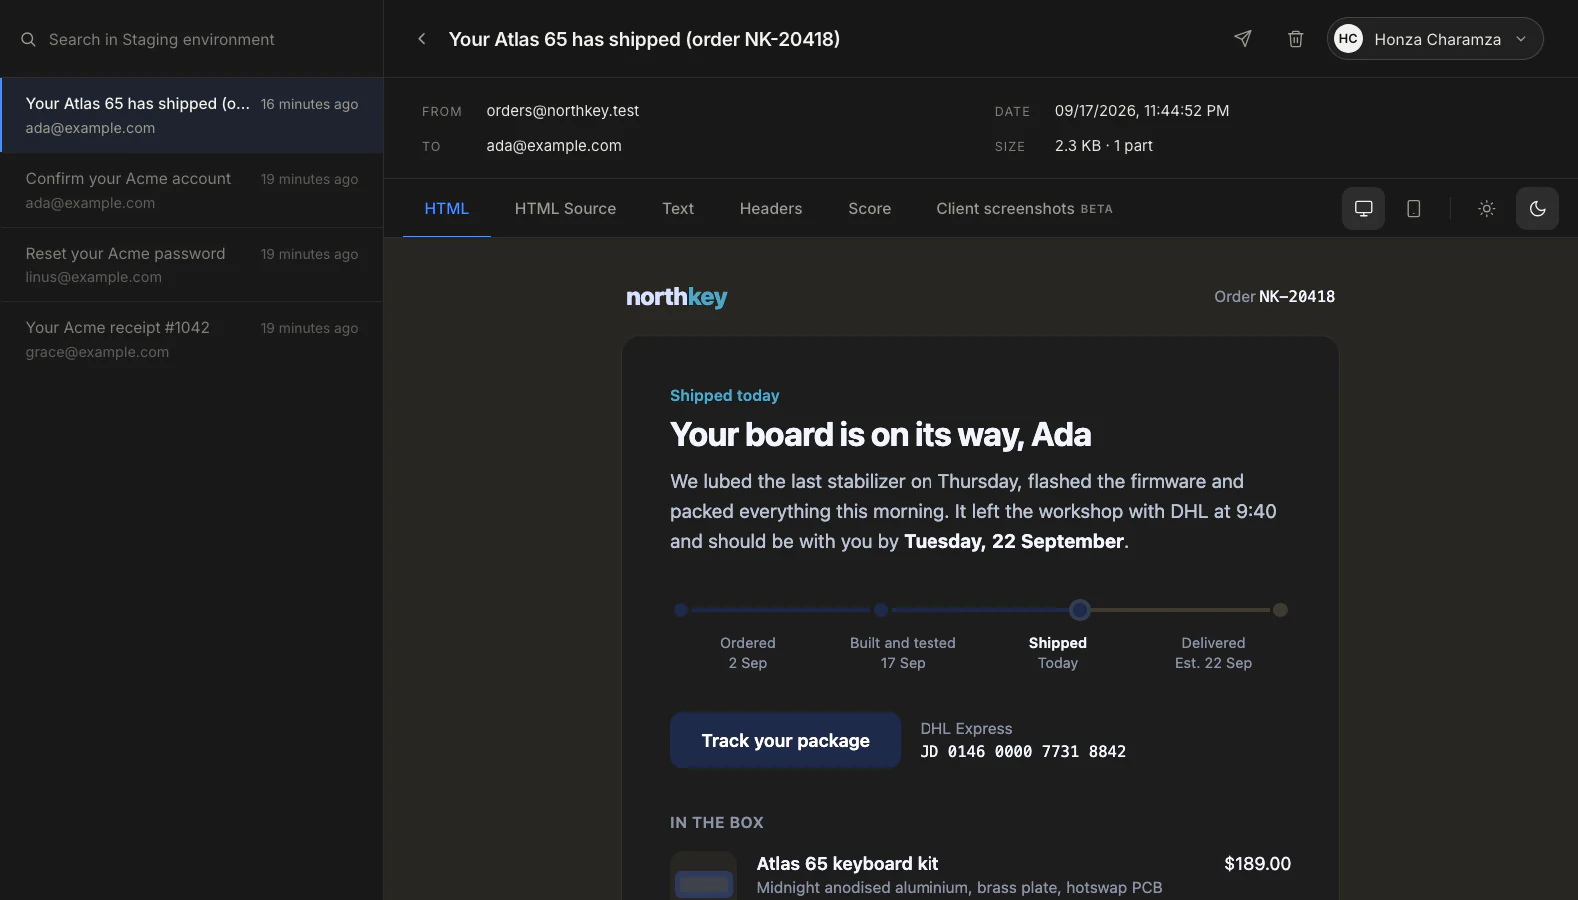Click sender address orders@northkey.test

tap(563, 111)
